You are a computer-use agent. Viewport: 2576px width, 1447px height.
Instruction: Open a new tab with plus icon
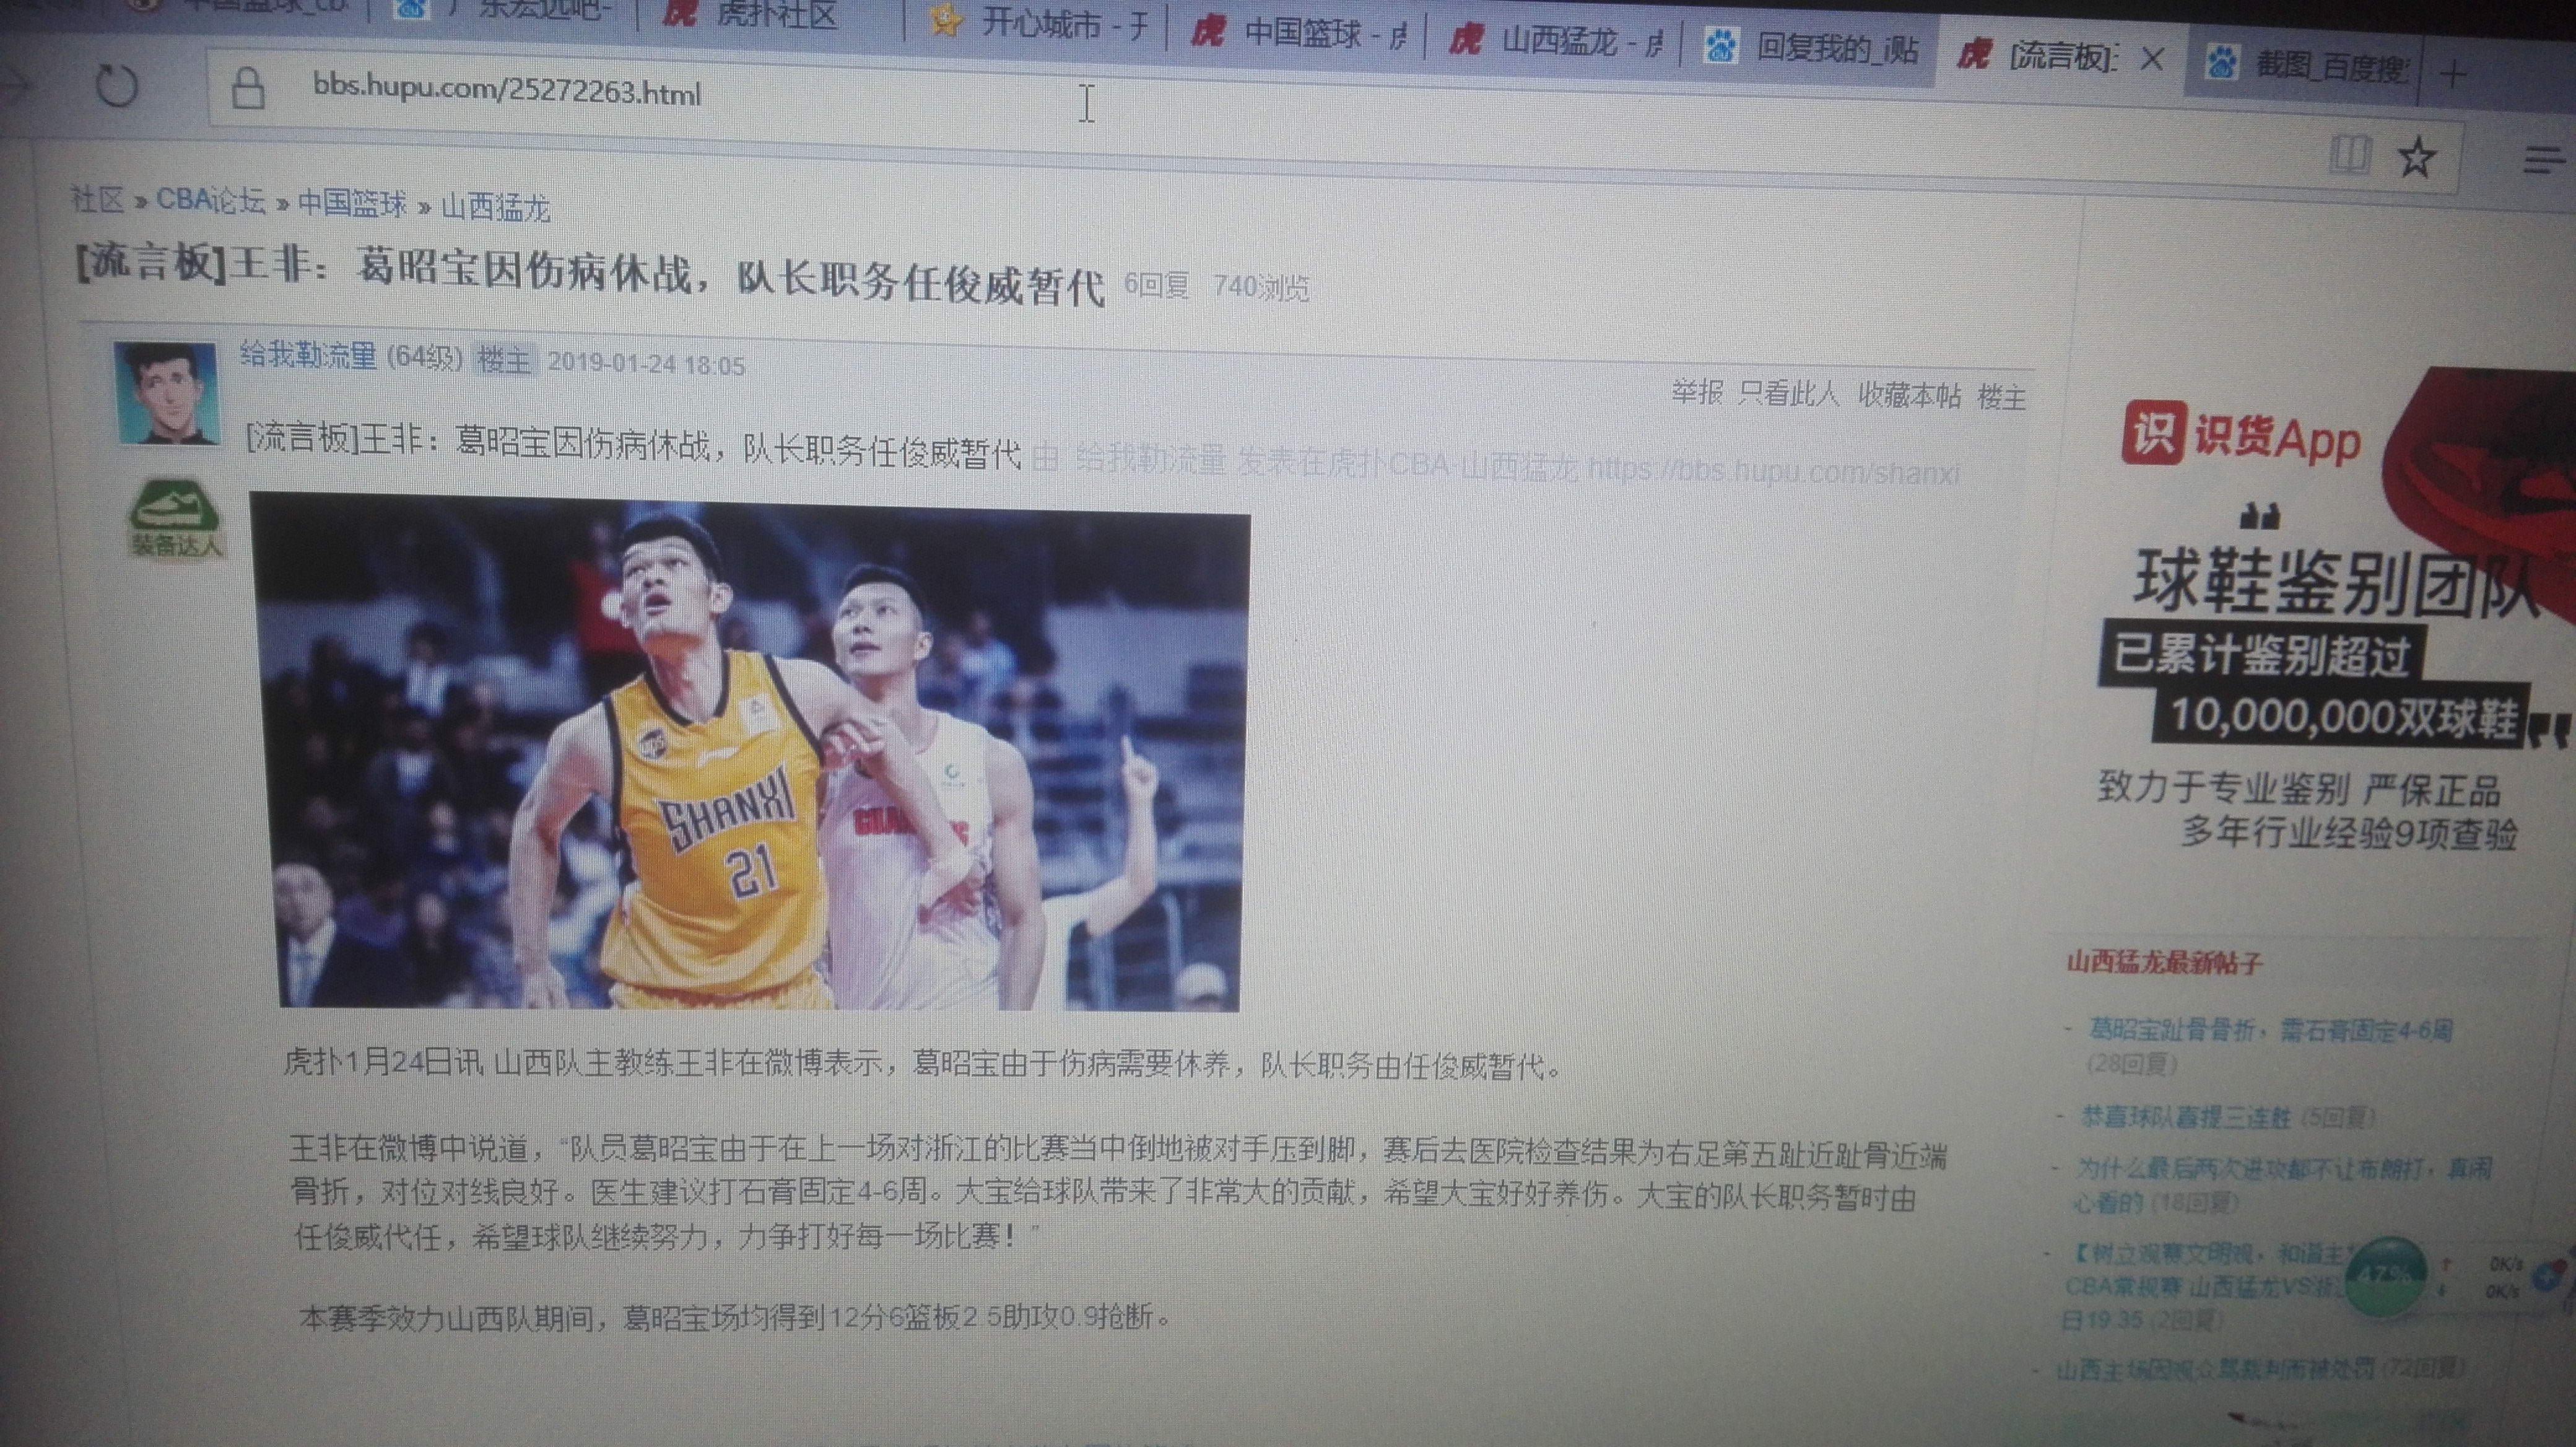(x=2453, y=73)
